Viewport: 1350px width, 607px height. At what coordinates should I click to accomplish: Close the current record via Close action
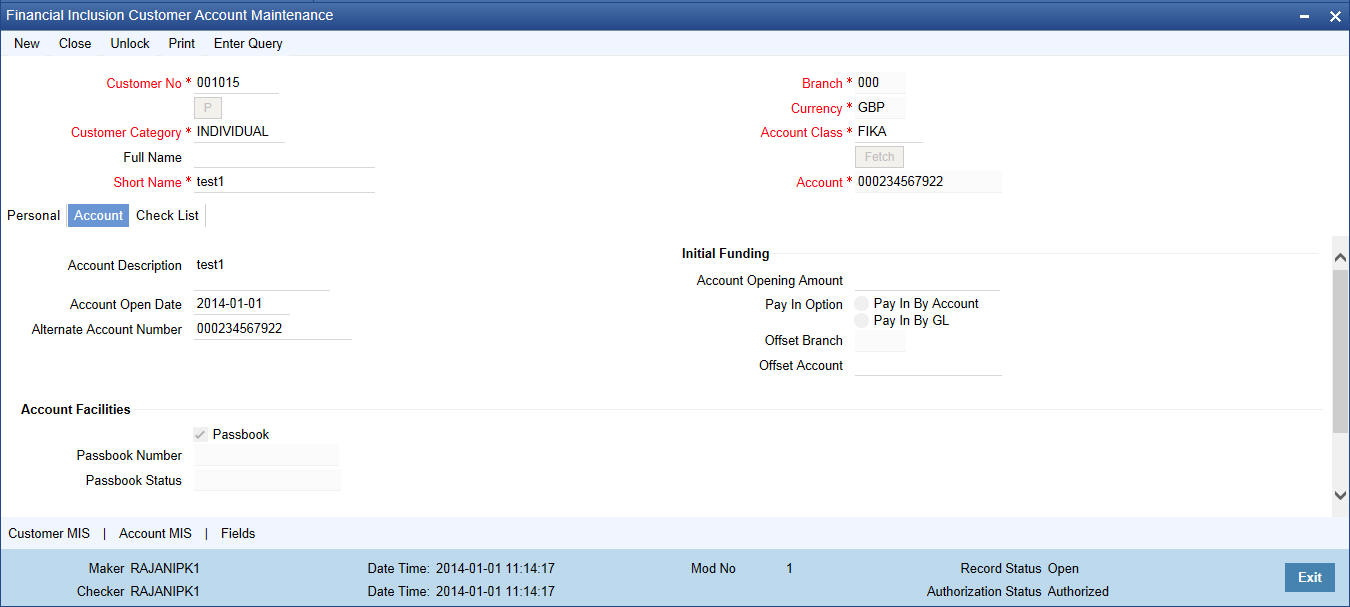(75, 43)
